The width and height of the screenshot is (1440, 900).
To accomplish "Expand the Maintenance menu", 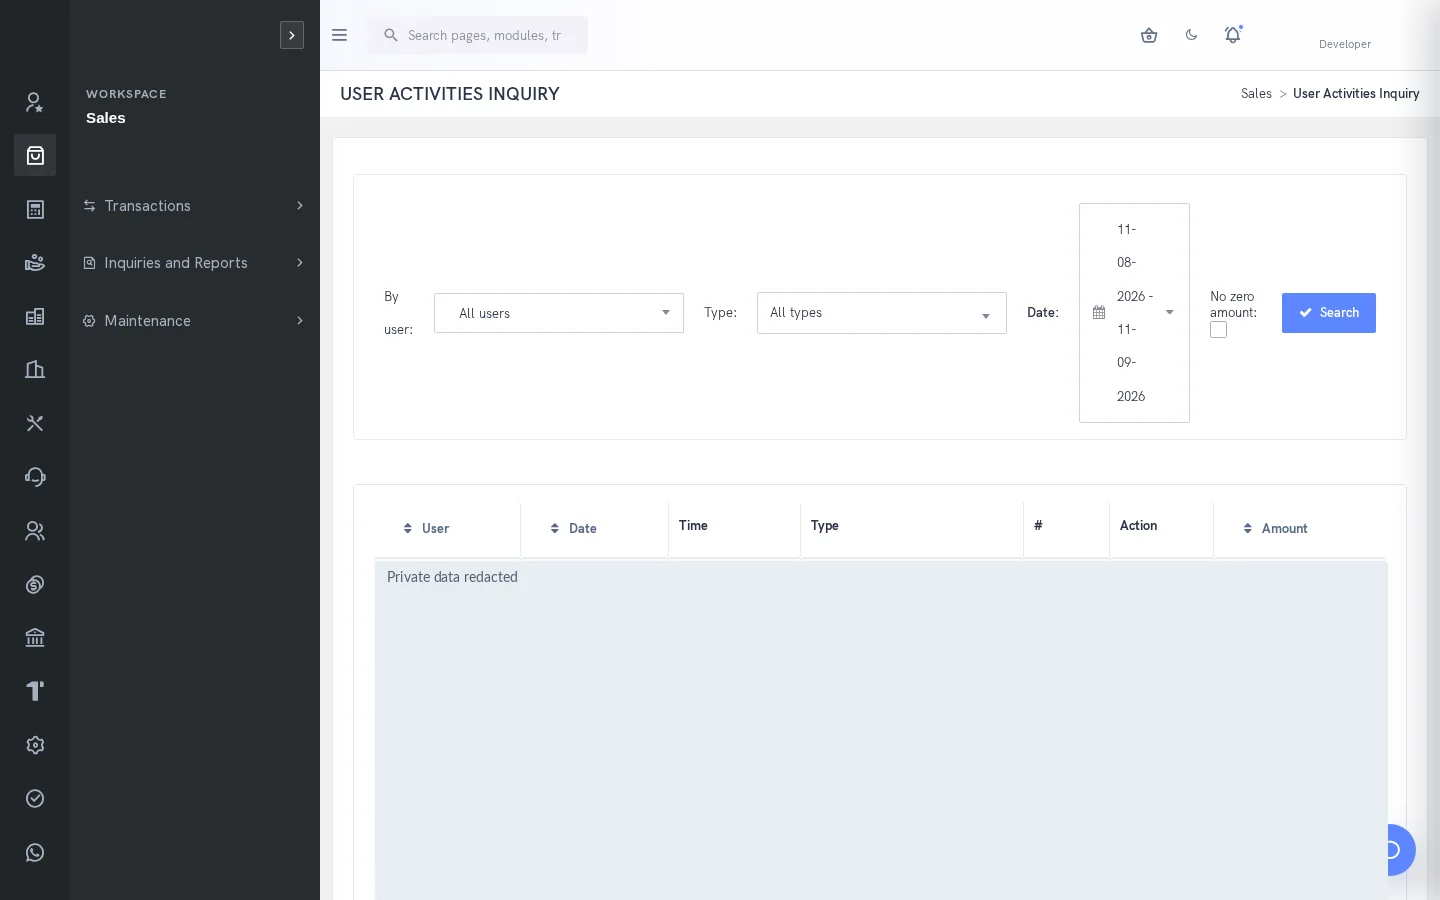I will [x=194, y=321].
